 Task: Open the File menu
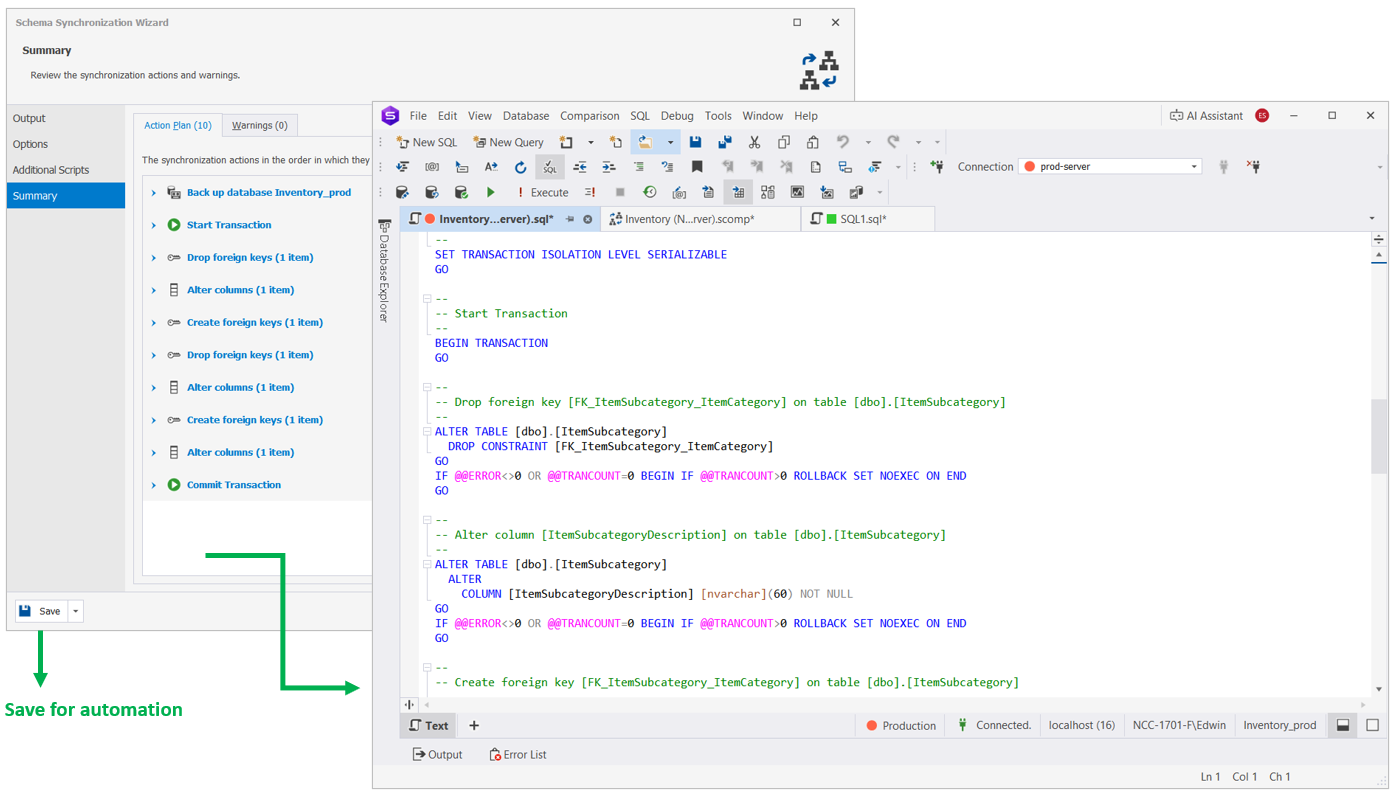point(418,116)
